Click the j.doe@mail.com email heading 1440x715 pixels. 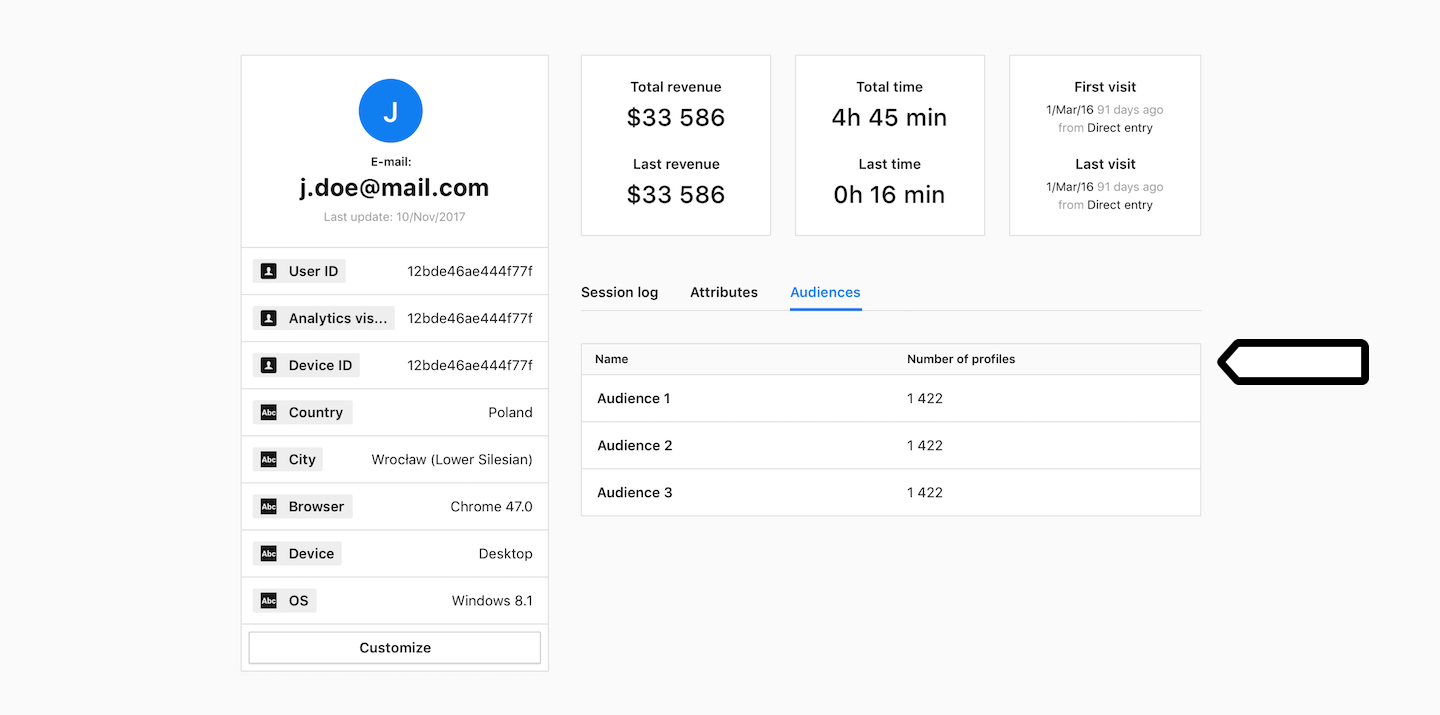point(394,187)
